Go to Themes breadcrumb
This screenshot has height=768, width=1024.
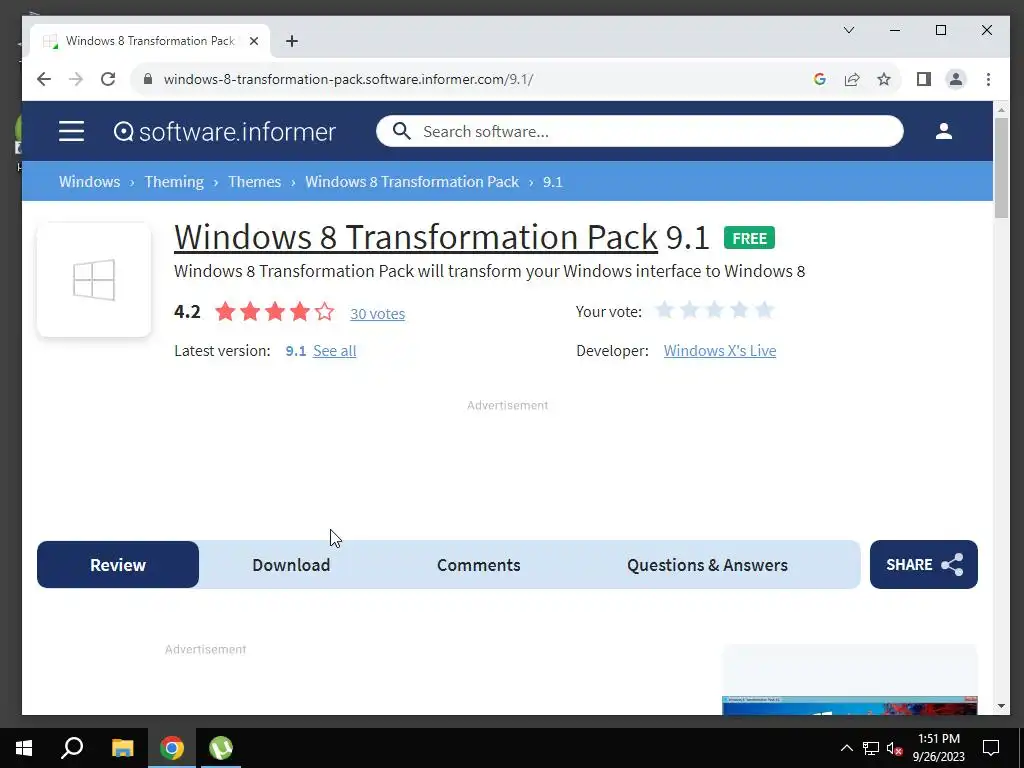[x=254, y=182]
